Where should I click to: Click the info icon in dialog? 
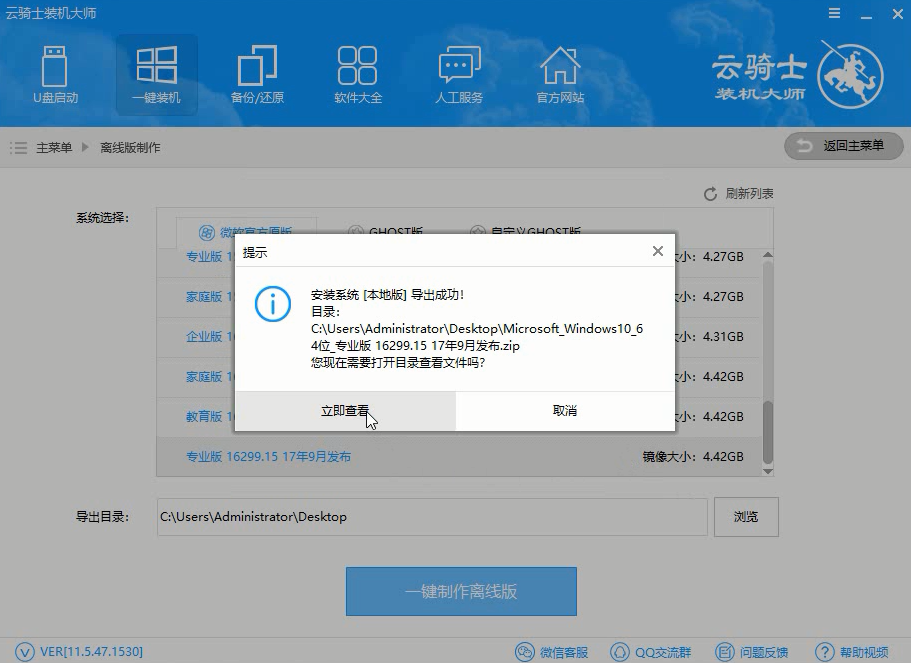[x=273, y=304]
